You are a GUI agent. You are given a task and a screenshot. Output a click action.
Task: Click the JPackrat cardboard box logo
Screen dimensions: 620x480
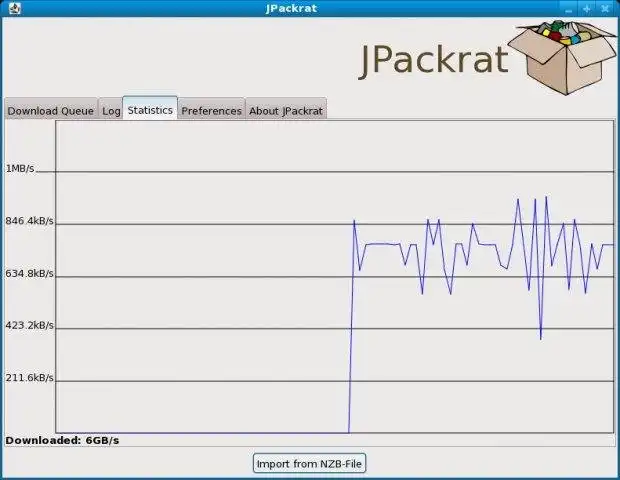point(563,57)
